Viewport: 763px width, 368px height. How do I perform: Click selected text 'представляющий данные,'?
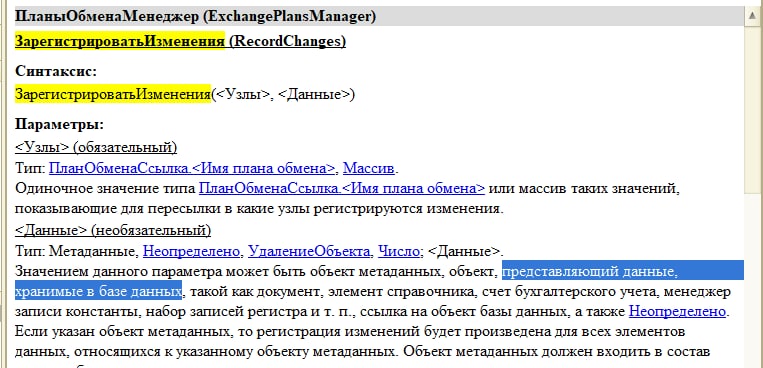(589, 271)
